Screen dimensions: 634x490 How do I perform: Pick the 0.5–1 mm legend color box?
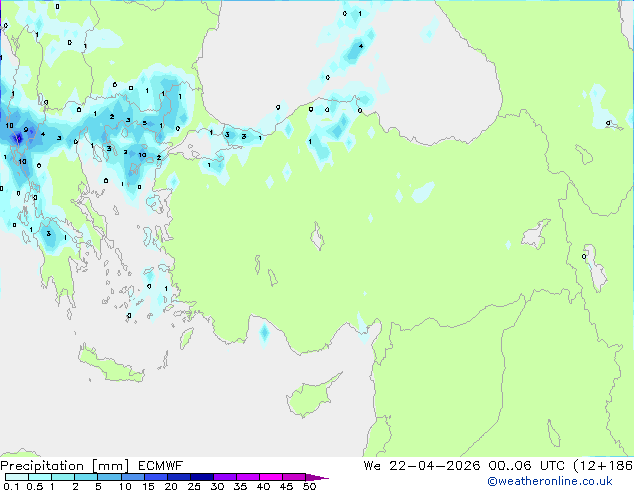click(40, 477)
